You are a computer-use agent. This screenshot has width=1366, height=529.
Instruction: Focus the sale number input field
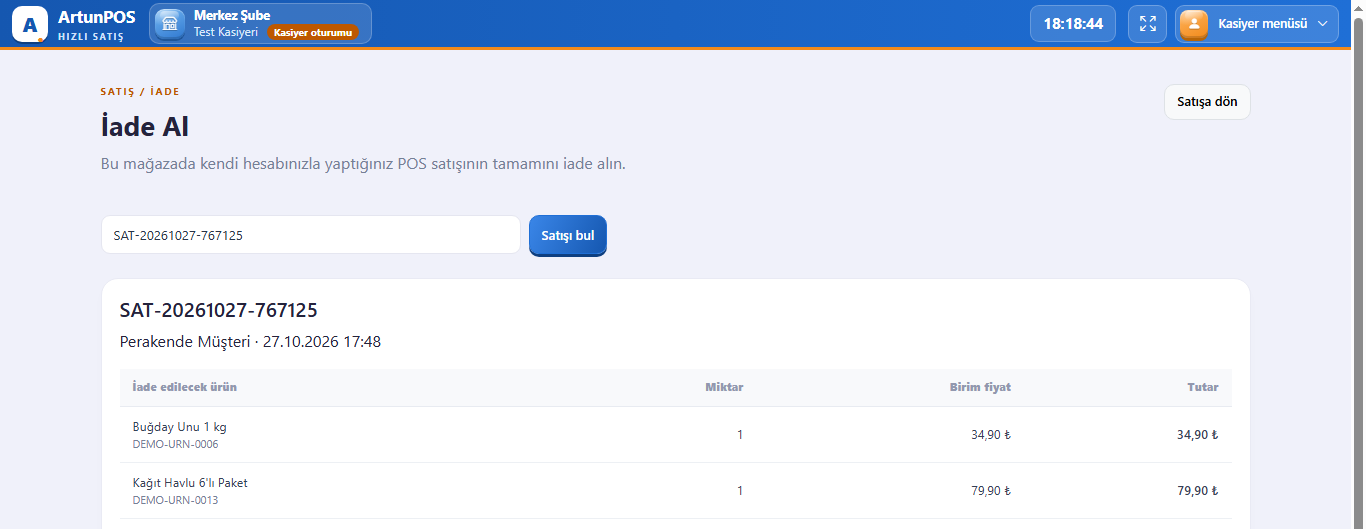[x=311, y=235]
